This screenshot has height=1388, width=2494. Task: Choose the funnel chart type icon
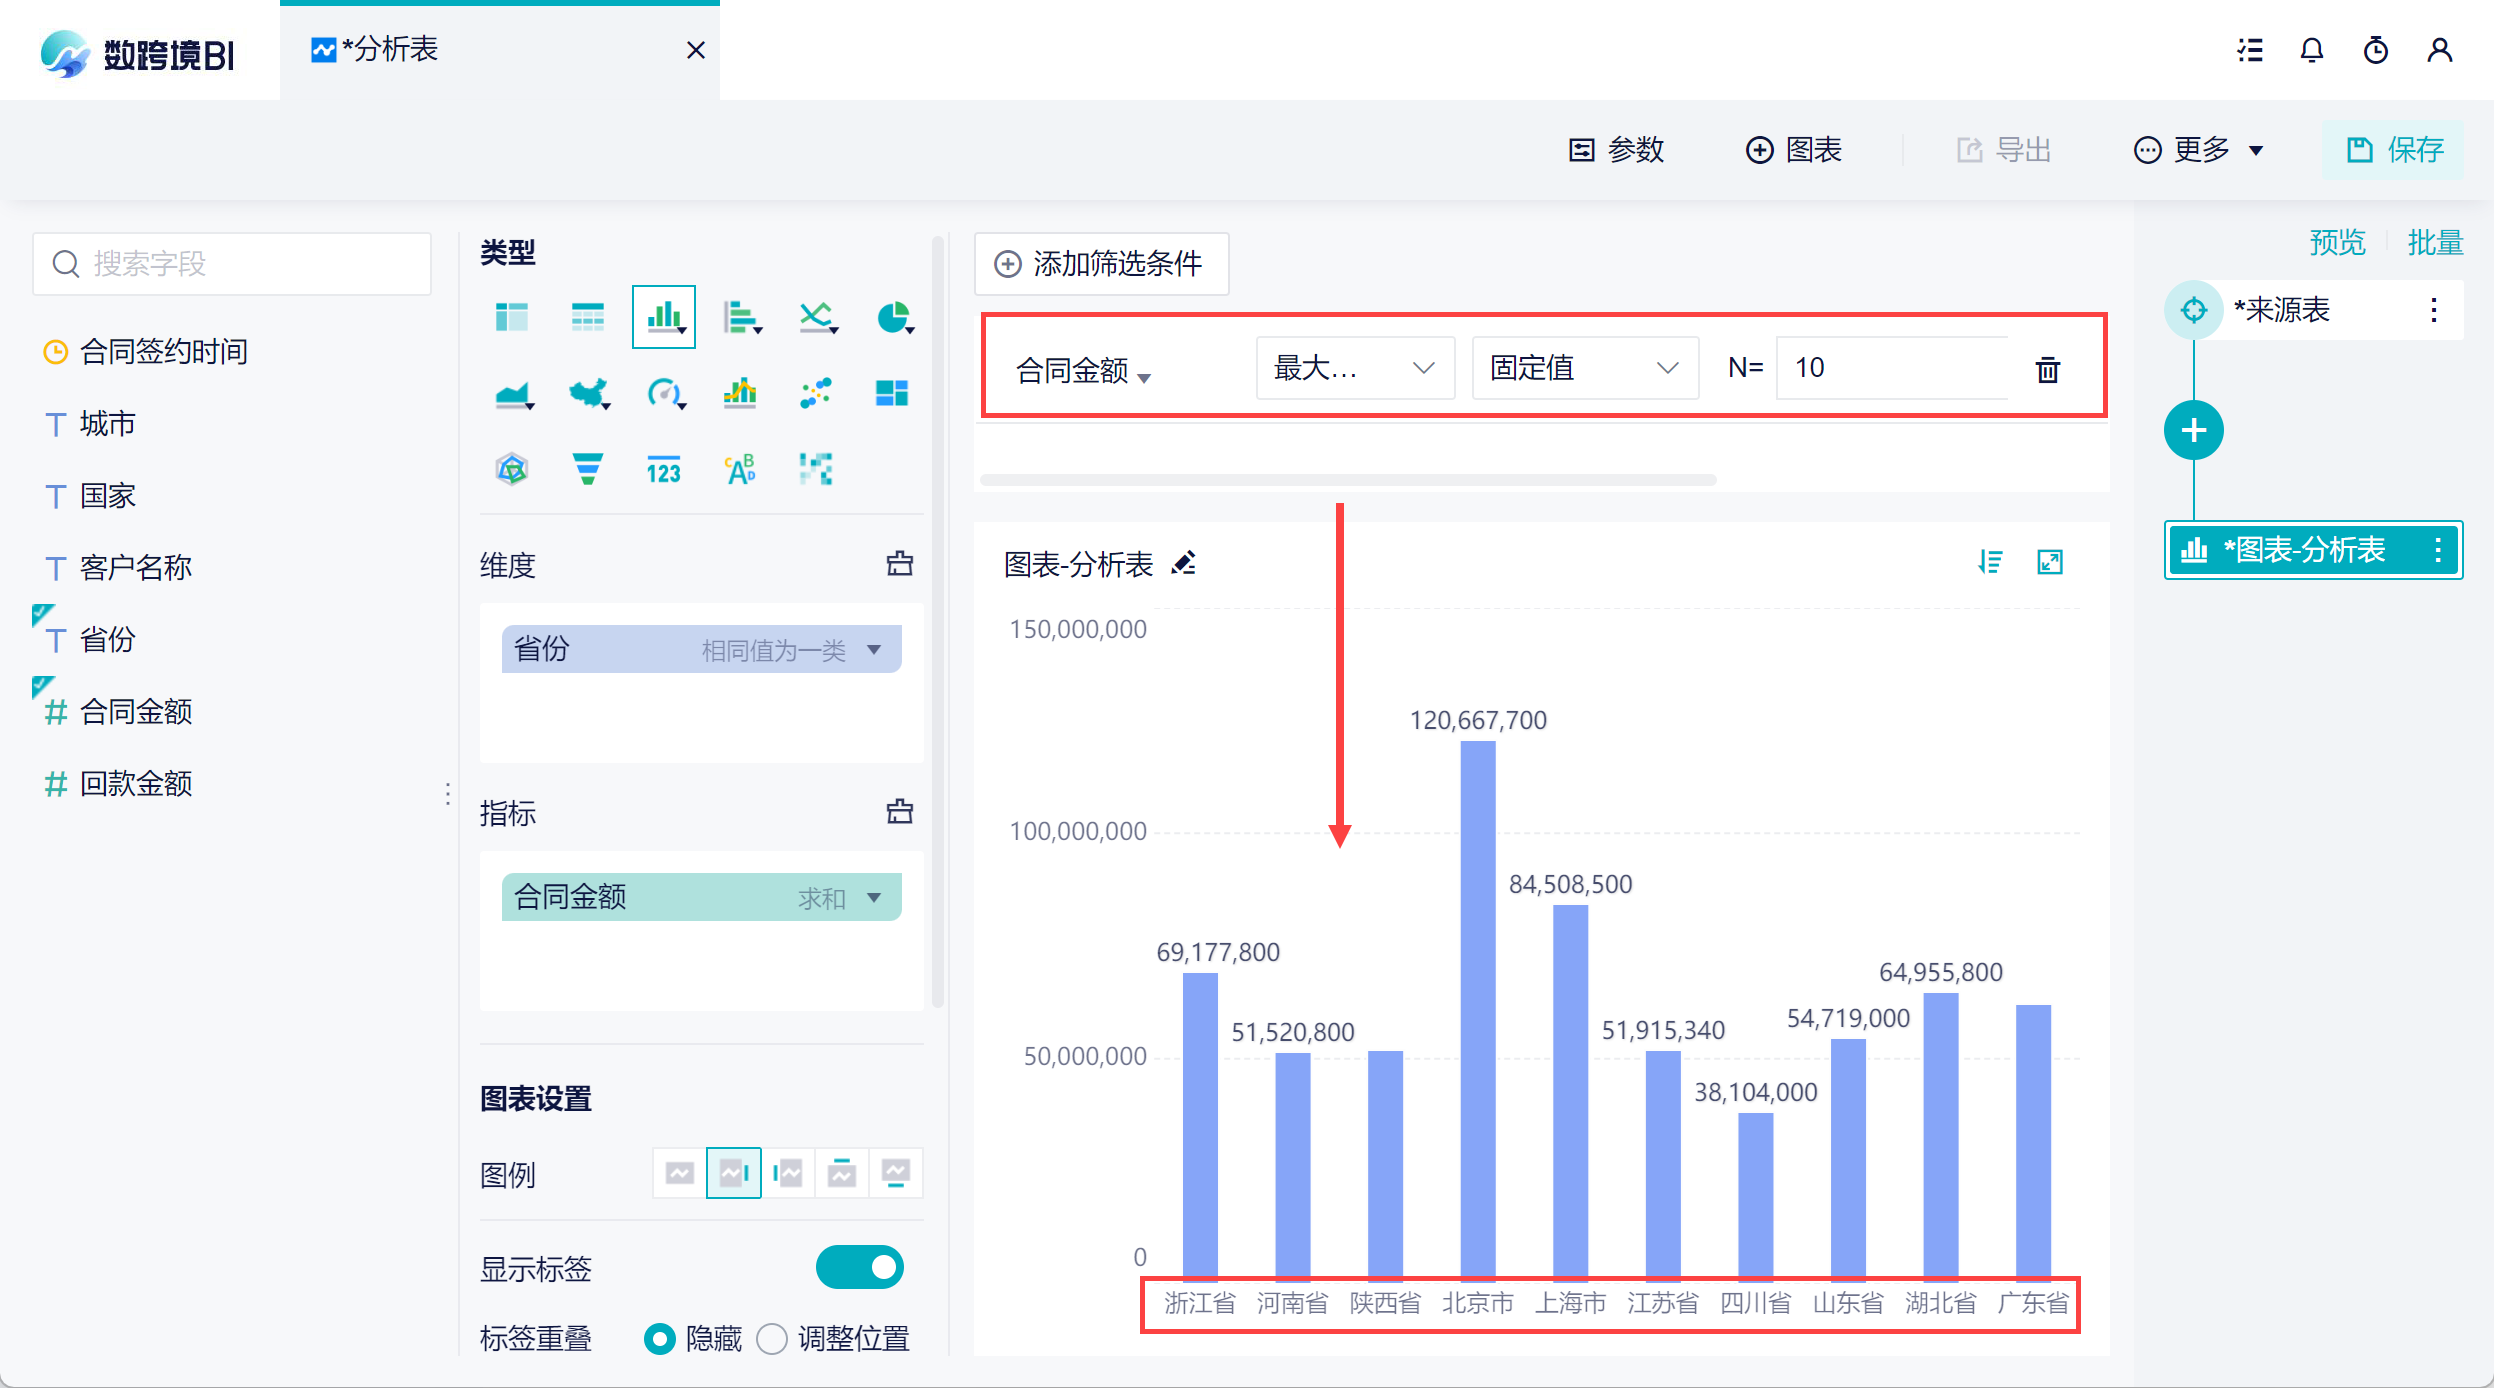(587, 468)
